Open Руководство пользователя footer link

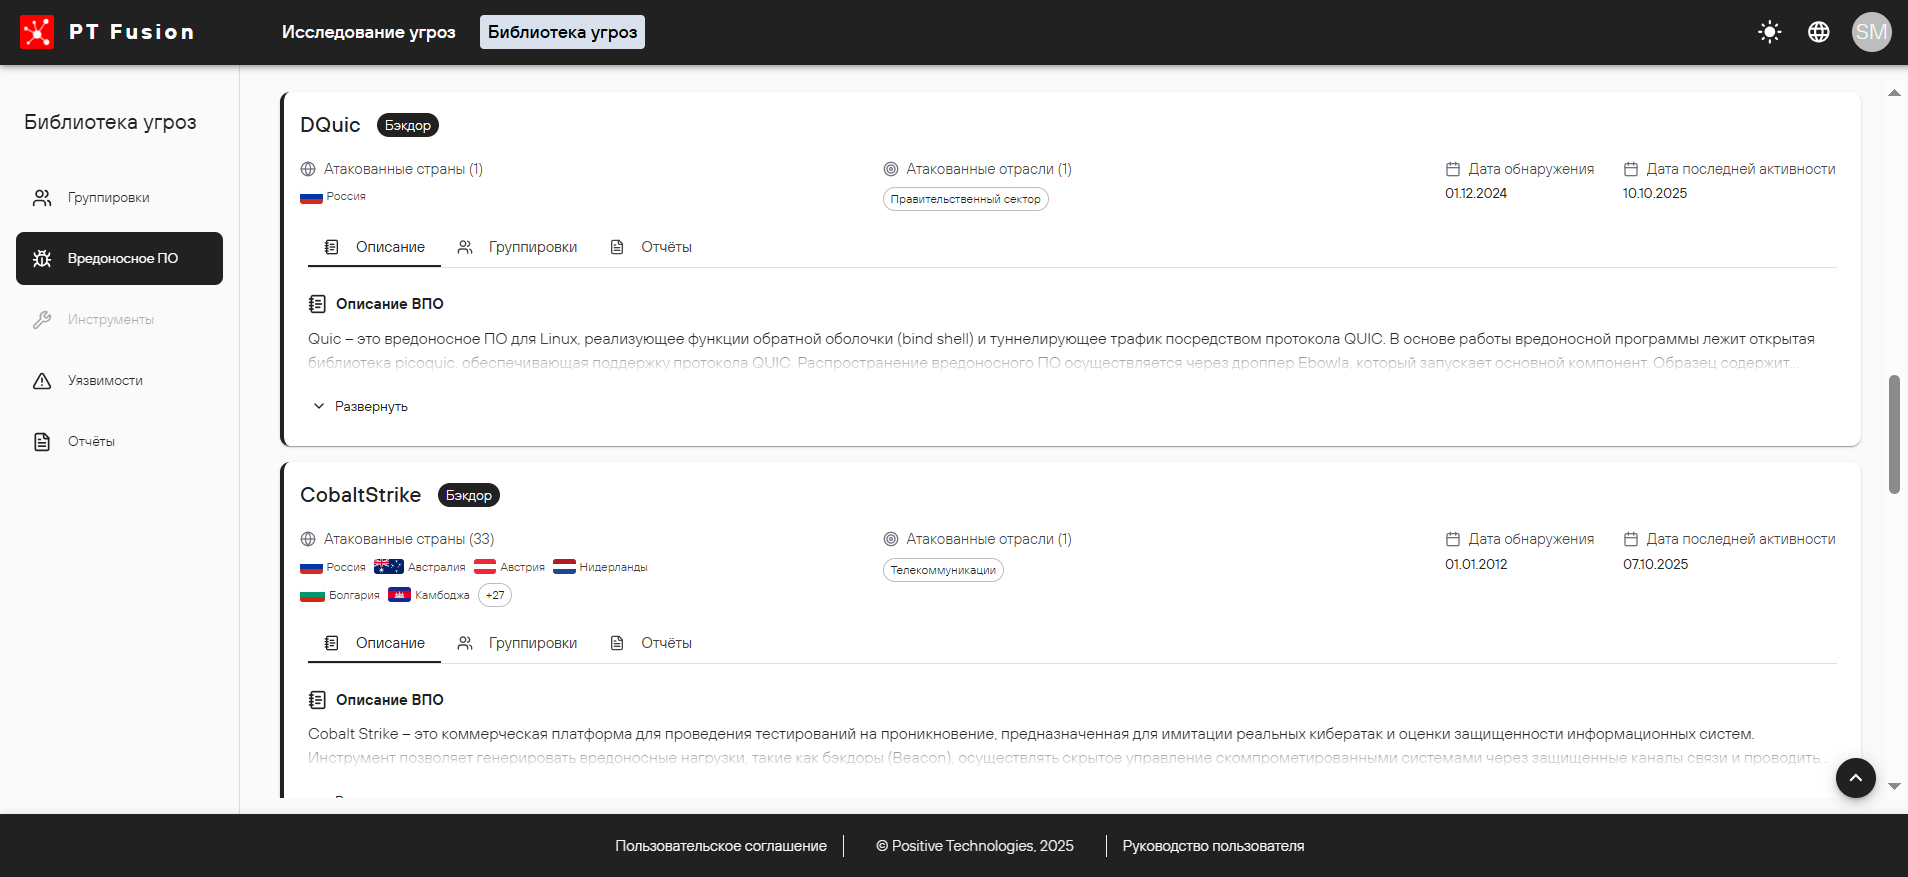pyautogui.click(x=1212, y=846)
